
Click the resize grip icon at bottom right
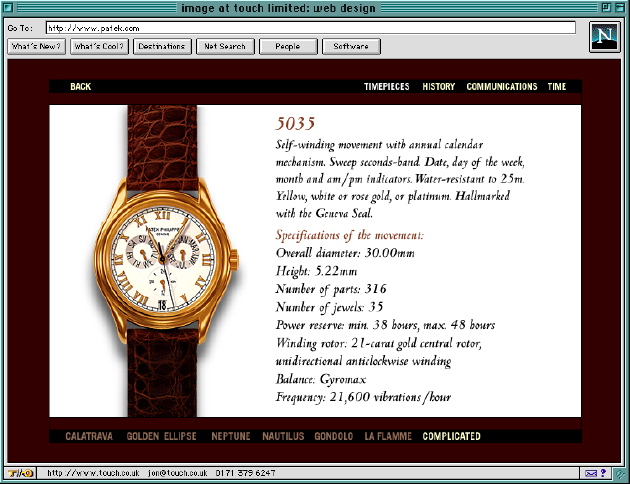(x=620, y=474)
